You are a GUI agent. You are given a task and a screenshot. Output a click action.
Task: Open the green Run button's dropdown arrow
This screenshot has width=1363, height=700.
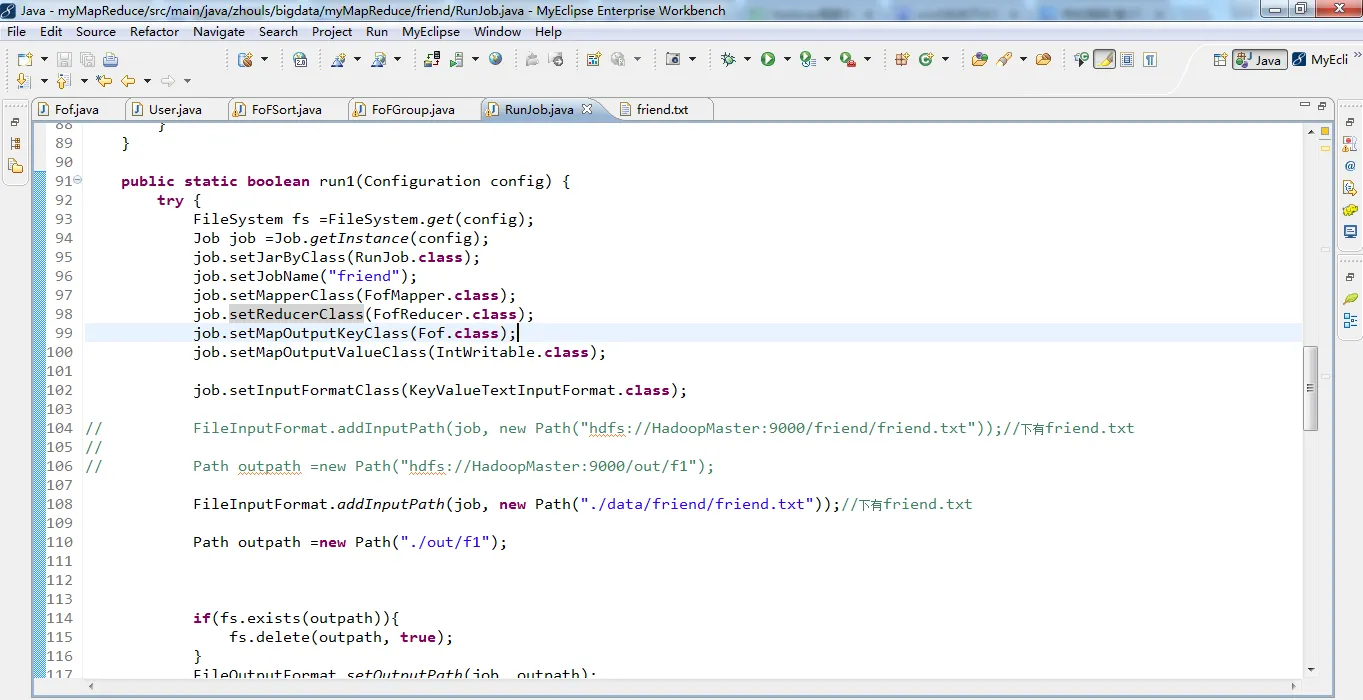[x=787, y=59]
